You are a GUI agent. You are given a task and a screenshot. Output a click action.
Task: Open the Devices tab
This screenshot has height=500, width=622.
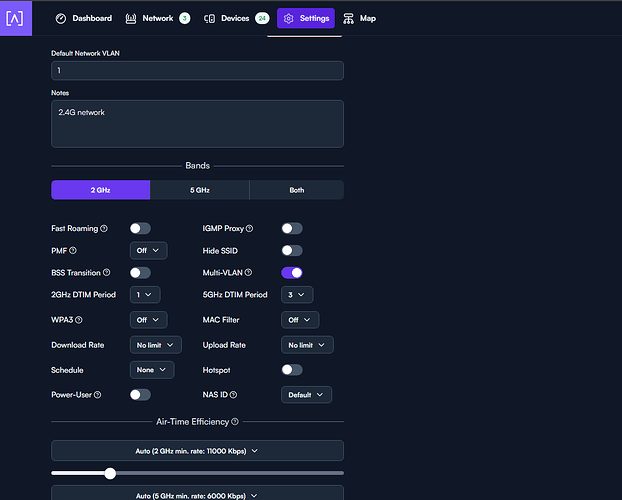tap(236, 18)
